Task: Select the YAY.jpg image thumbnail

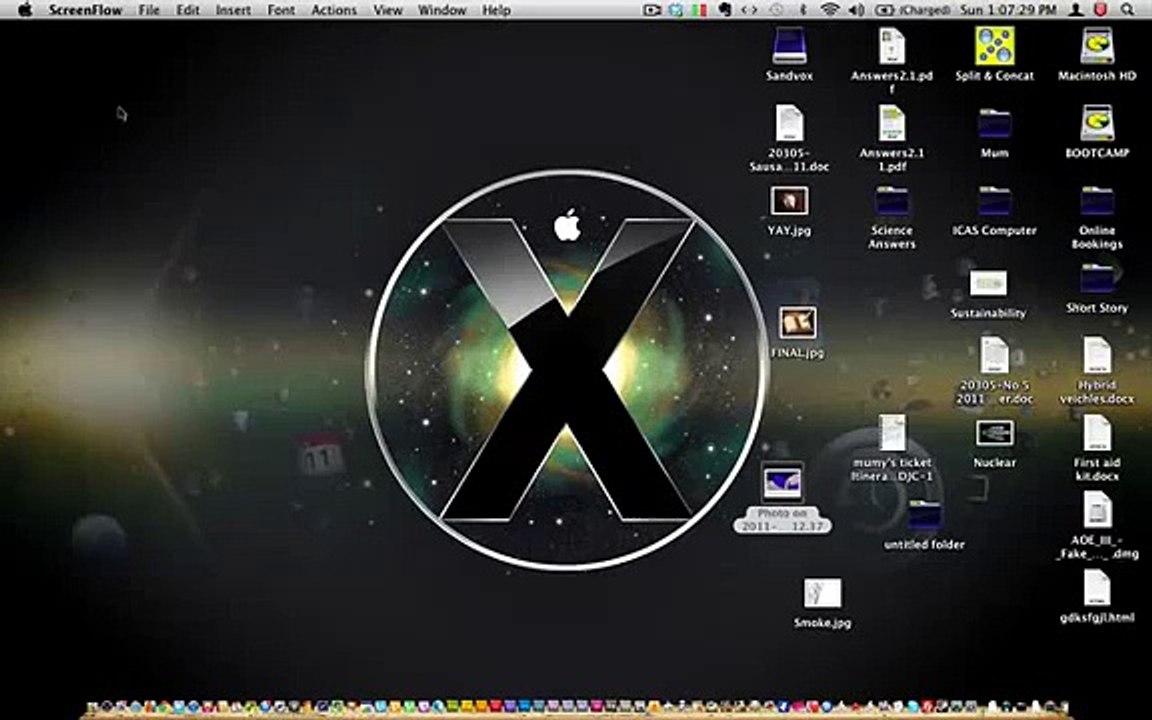Action: pos(789,201)
